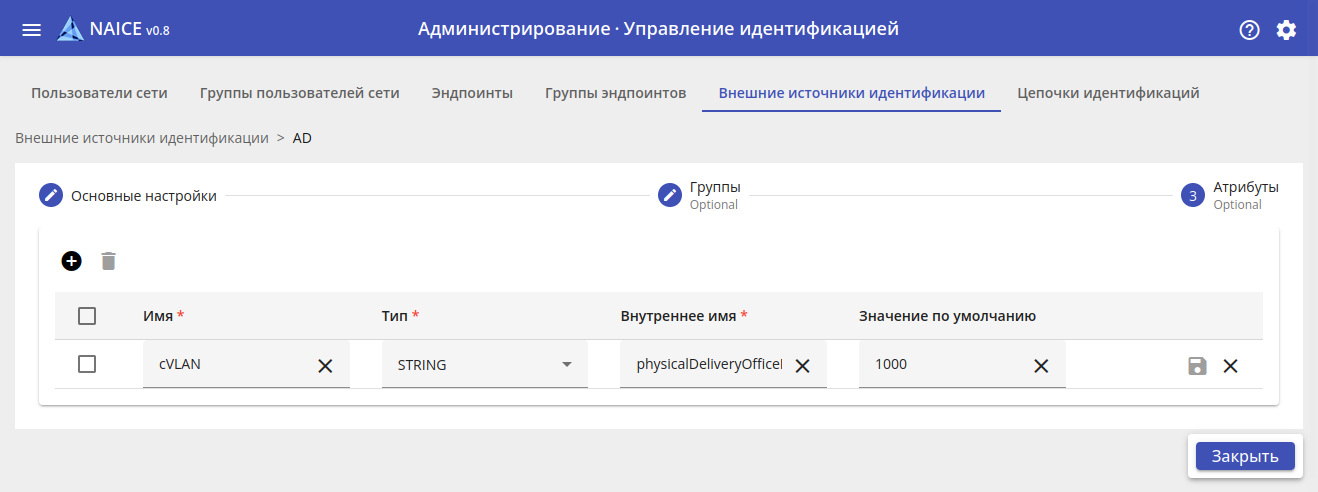Expand the STRING type dropdown

(x=567, y=365)
